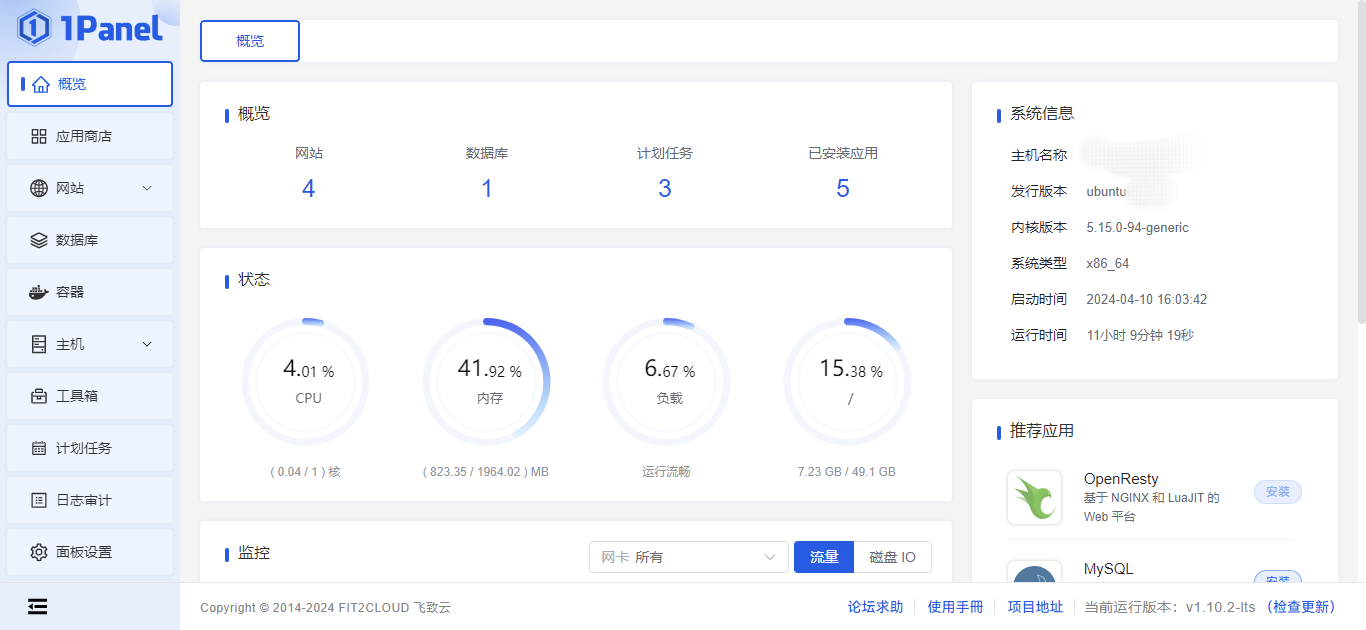Select the 流量 traffic toggle button
This screenshot has height=630, width=1366.
pyautogui.click(x=824, y=557)
